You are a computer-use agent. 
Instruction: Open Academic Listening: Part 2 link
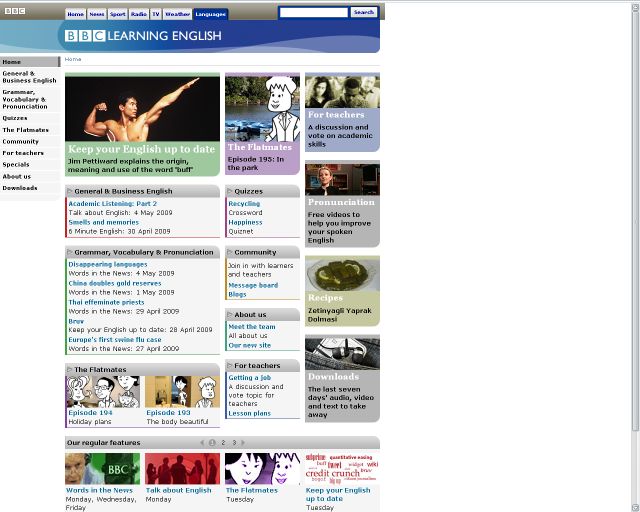(x=113, y=203)
